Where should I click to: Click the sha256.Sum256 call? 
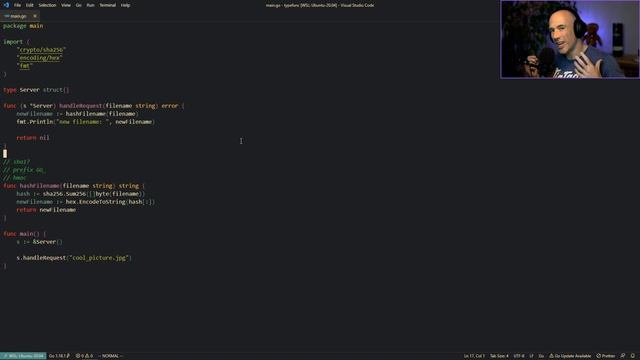point(94,194)
